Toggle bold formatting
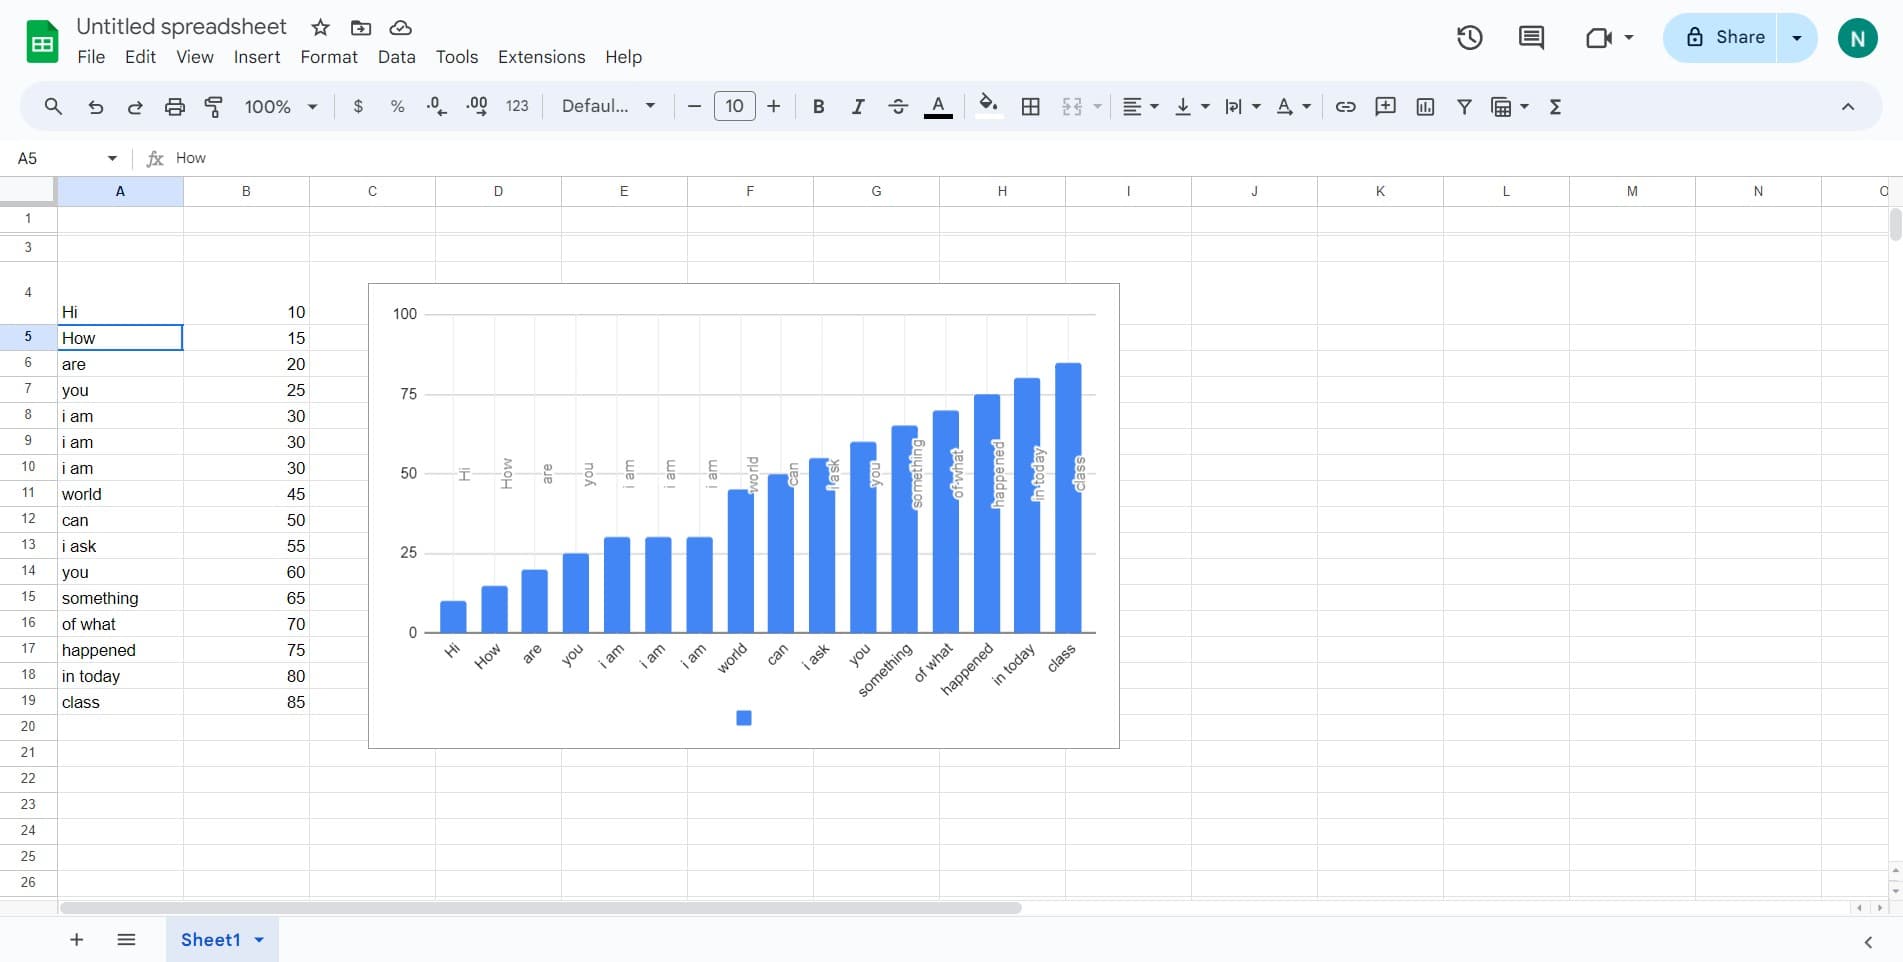The height and width of the screenshot is (962, 1903). click(818, 106)
